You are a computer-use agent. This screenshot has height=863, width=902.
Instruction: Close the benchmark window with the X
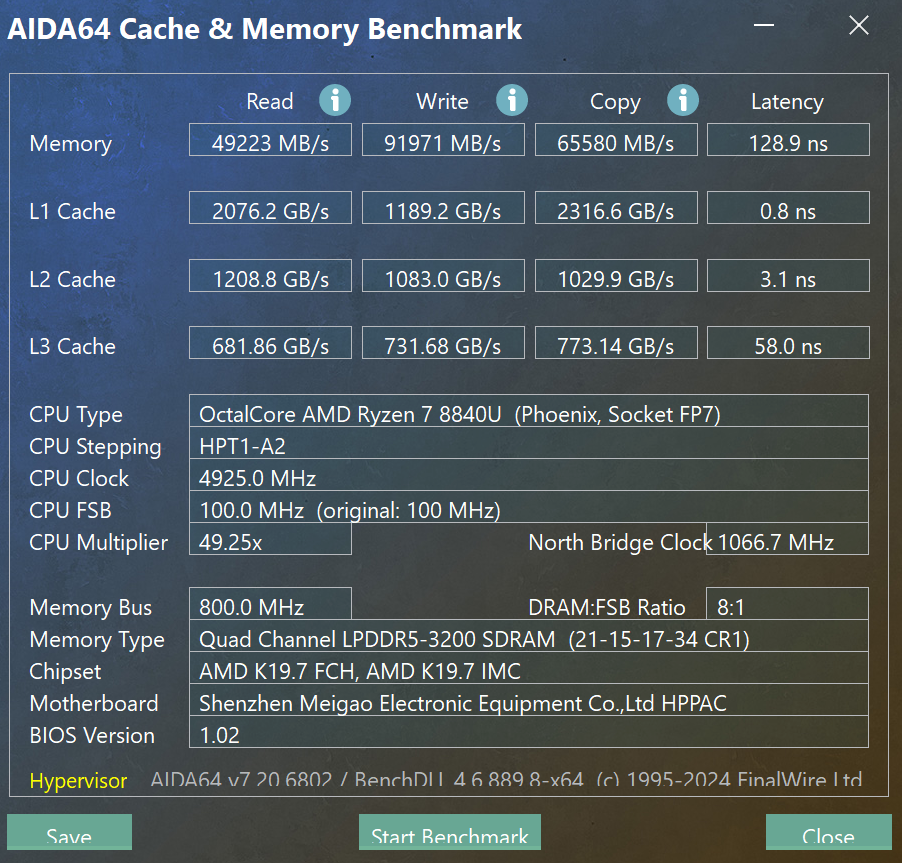[x=858, y=27]
